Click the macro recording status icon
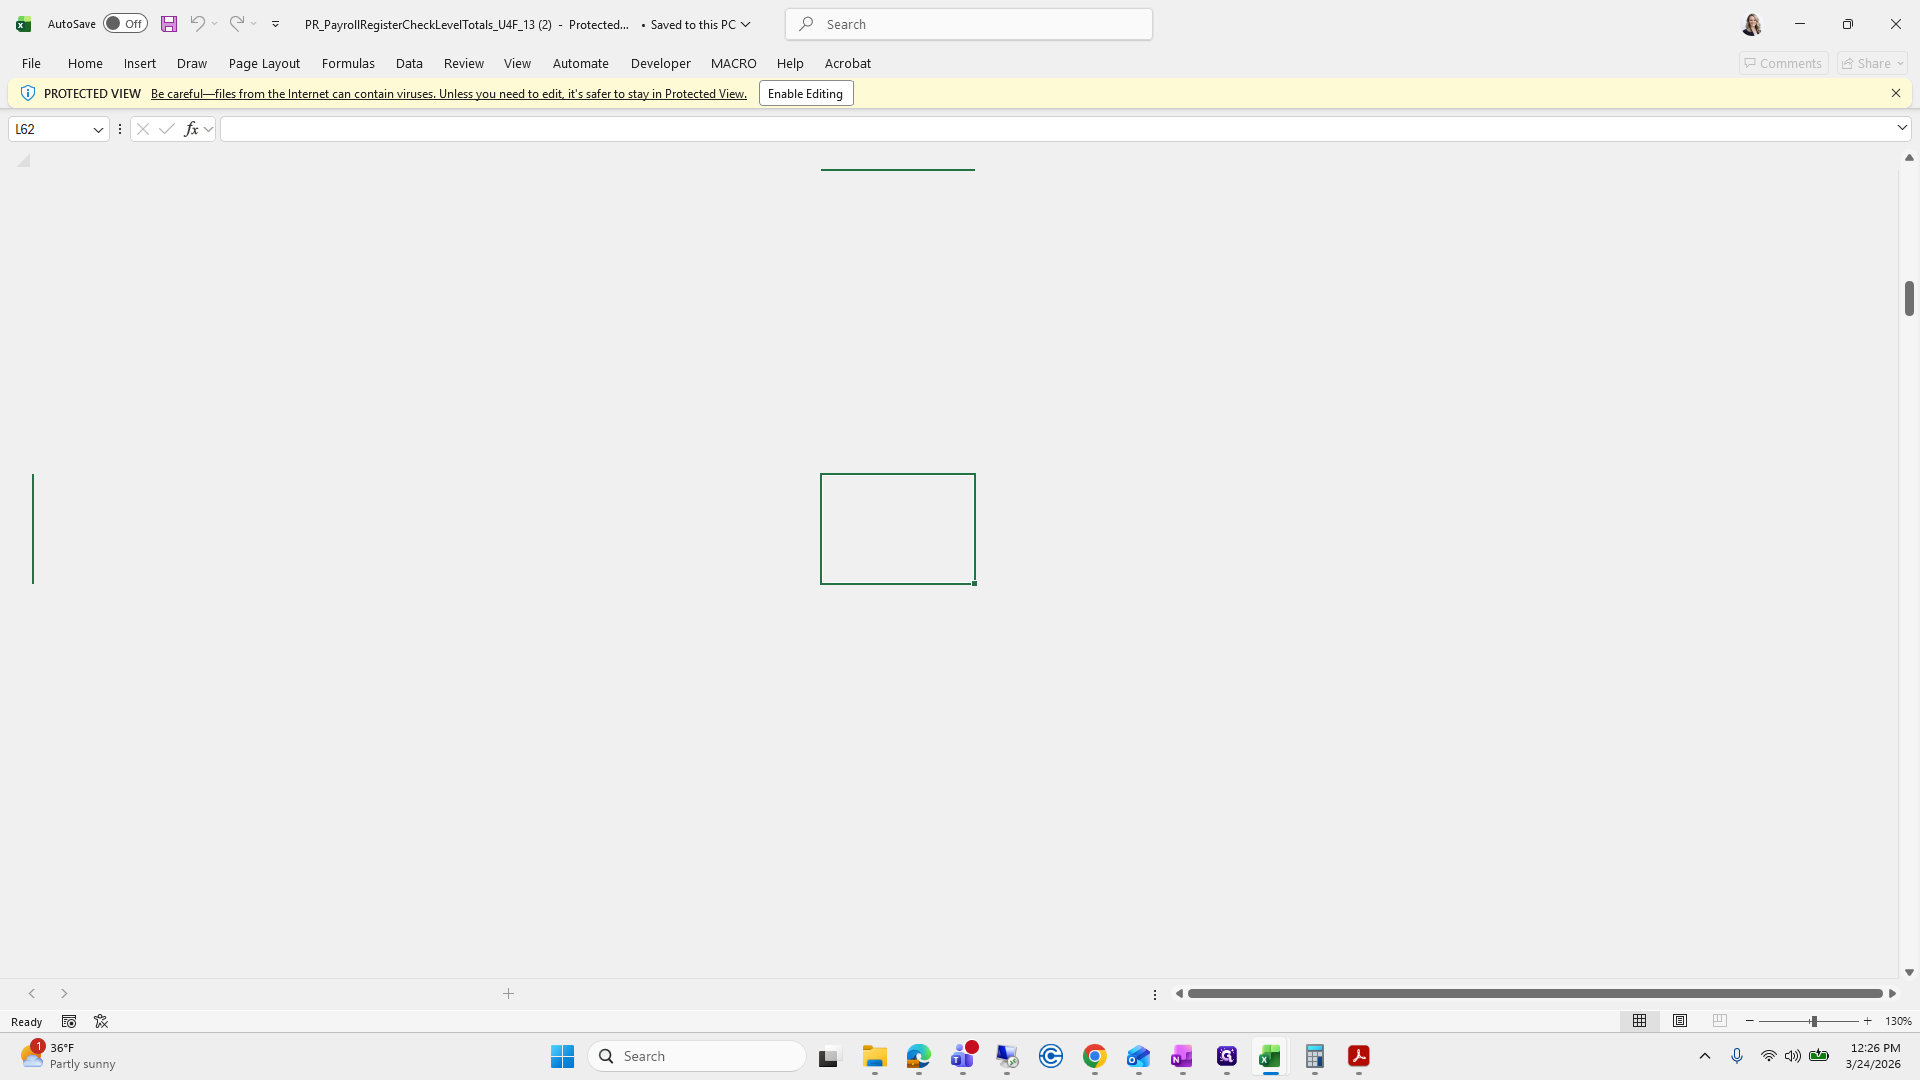The width and height of the screenshot is (1920, 1080). [x=69, y=1021]
